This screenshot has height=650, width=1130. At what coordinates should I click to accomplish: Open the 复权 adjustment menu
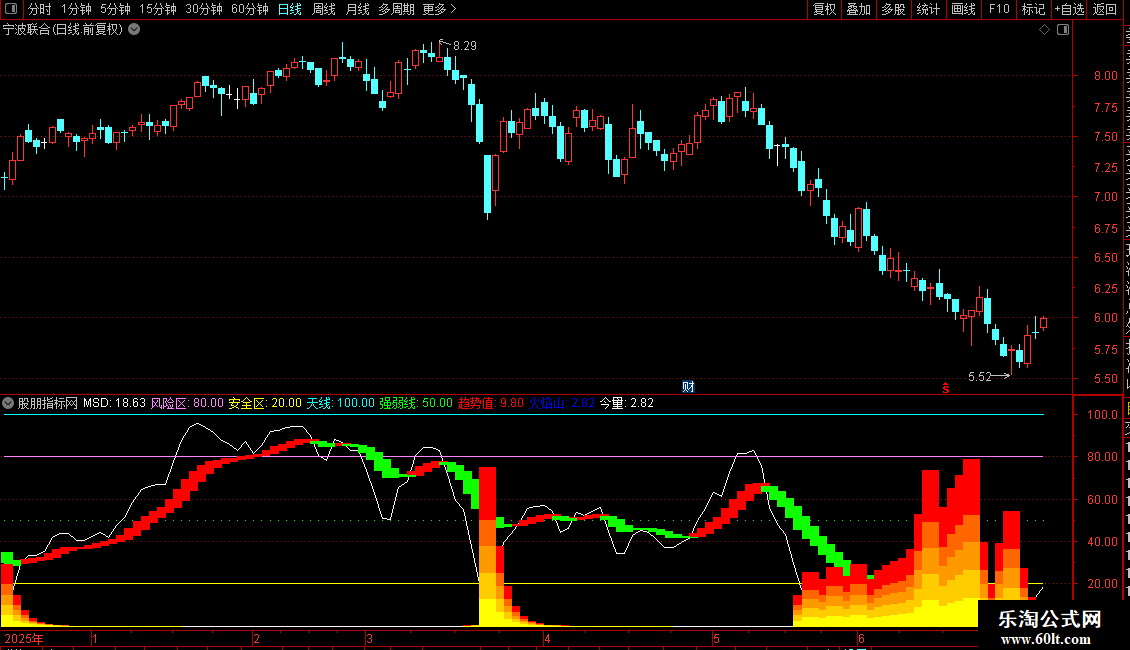pos(824,9)
